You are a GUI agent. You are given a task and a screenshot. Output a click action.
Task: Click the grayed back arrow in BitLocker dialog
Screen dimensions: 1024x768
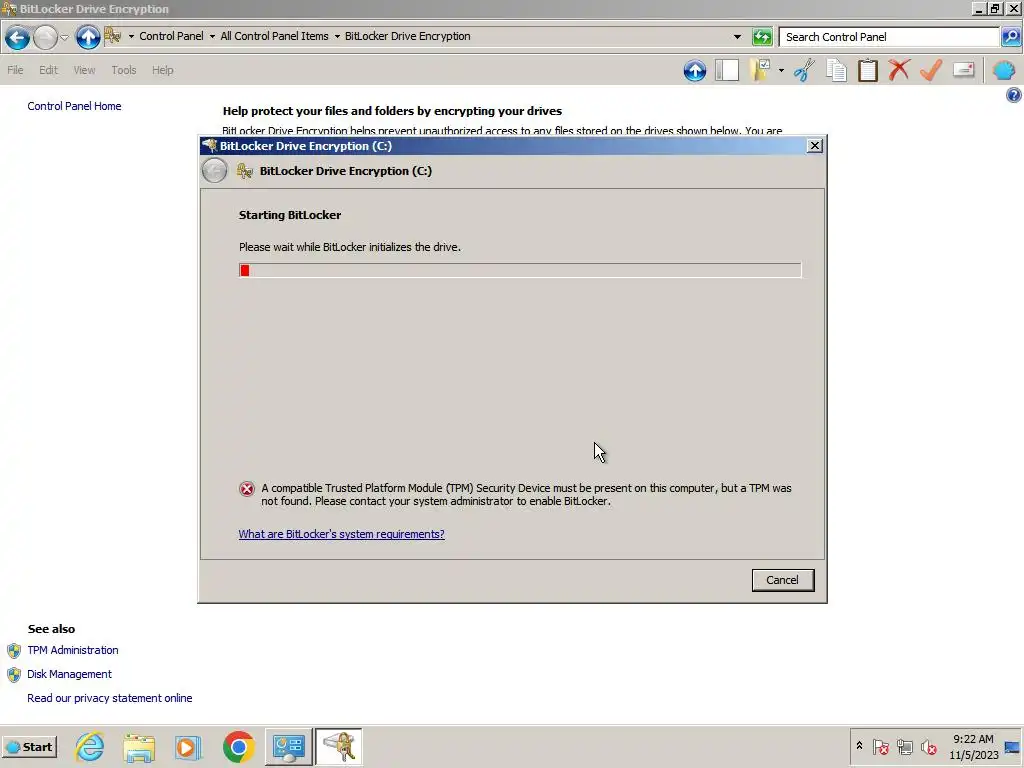[214, 171]
